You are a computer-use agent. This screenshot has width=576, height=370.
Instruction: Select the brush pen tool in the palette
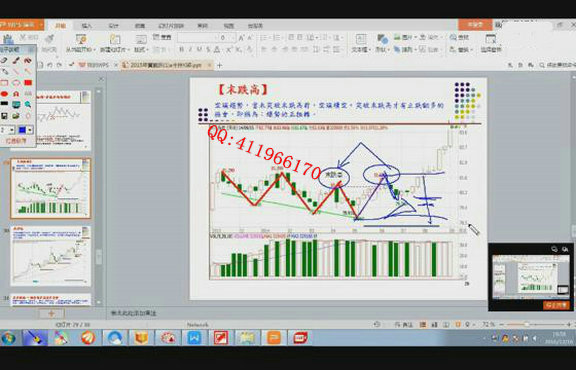pyautogui.click(x=16, y=60)
